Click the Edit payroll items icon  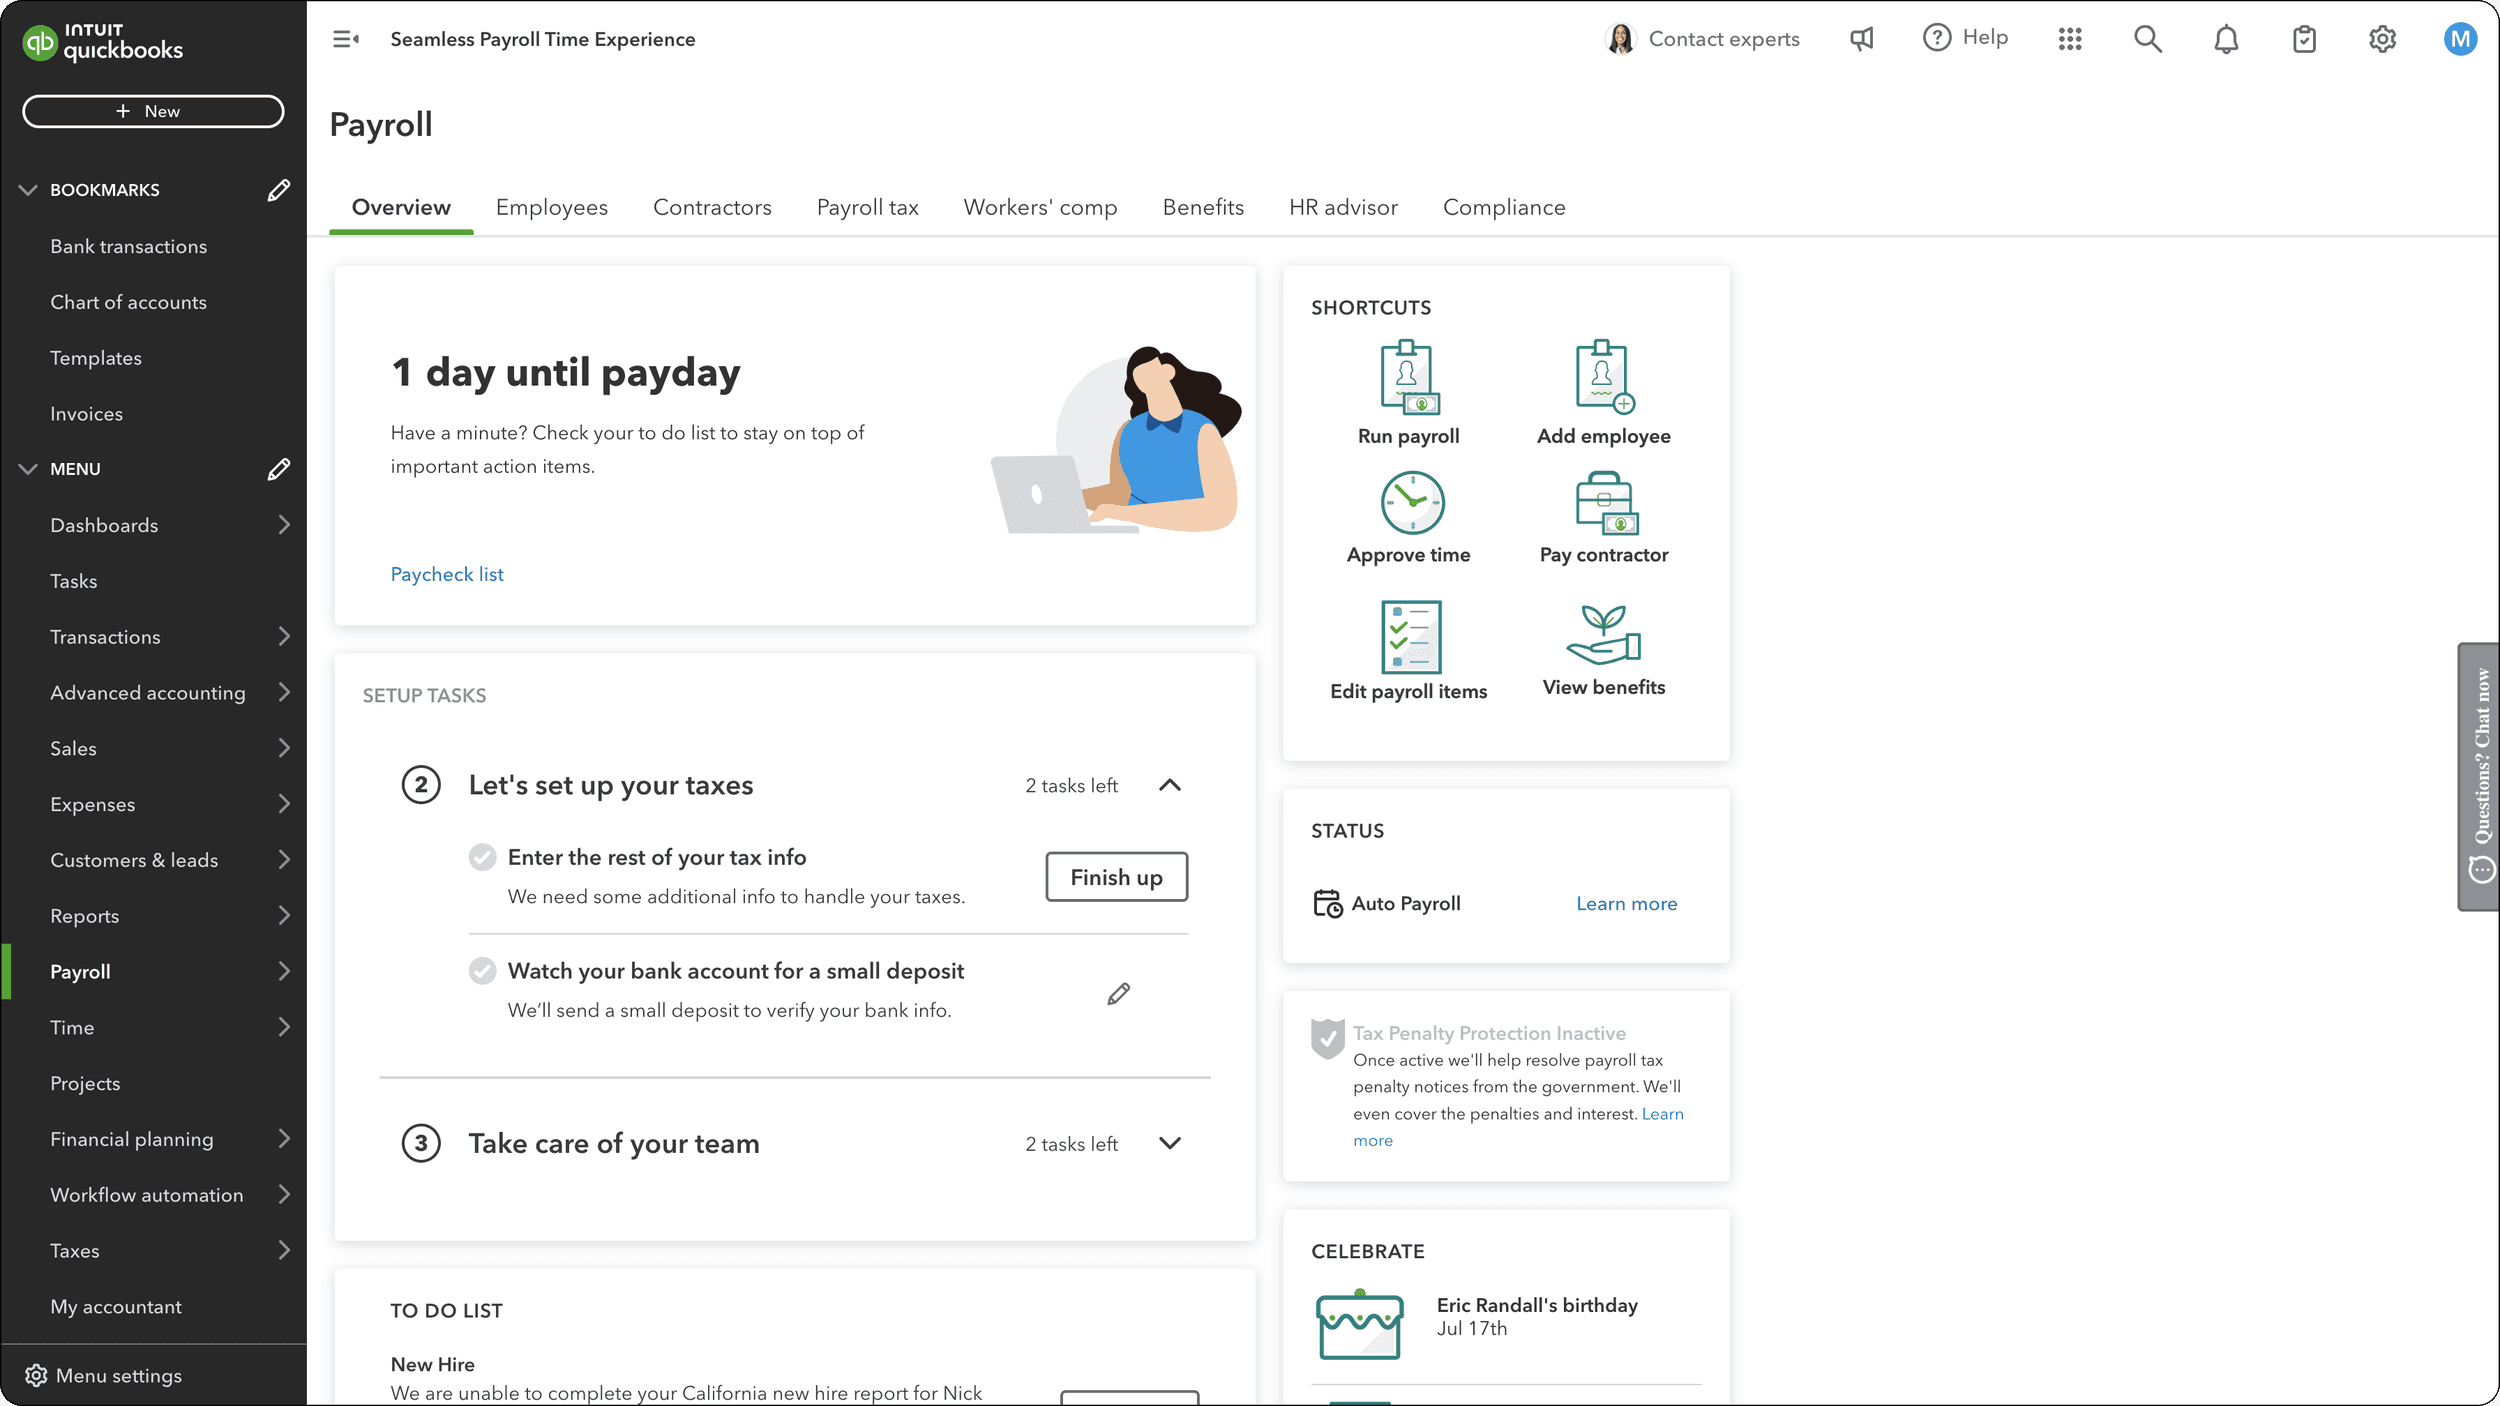click(x=1410, y=637)
